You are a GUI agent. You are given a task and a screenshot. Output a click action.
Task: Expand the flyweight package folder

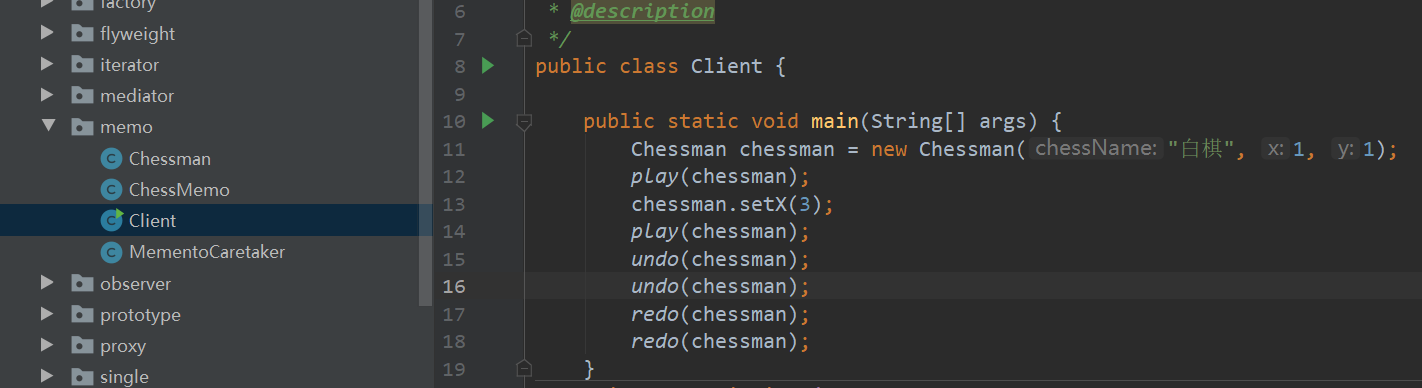[47, 33]
